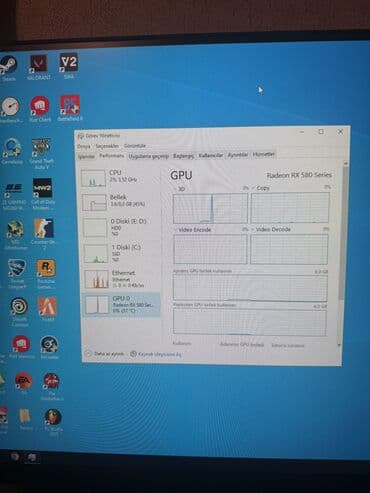Open the yellow folder on the desktop

(x=25, y=419)
